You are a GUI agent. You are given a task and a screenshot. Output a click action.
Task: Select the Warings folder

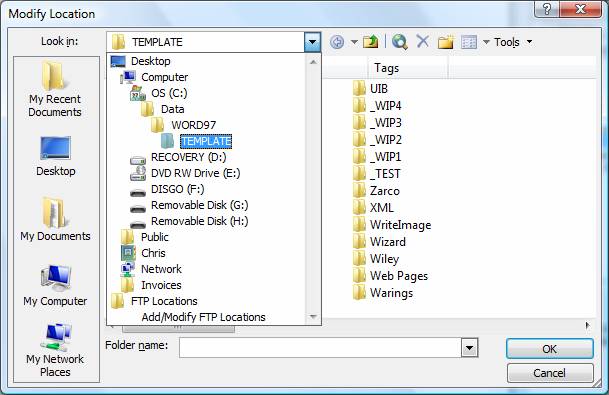(x=383, y=293)
